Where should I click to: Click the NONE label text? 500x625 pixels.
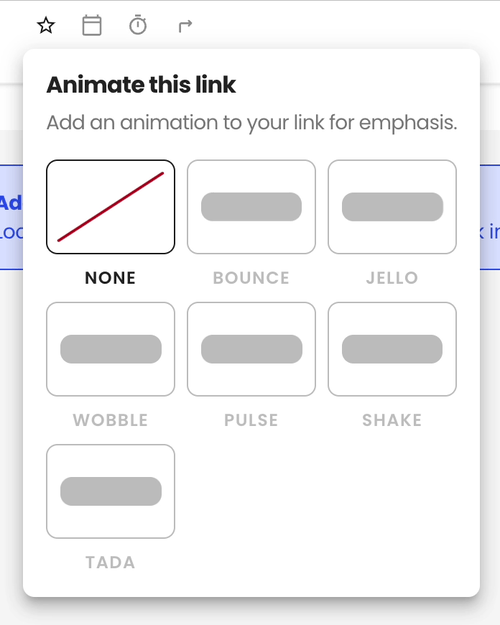pos(110,278)
